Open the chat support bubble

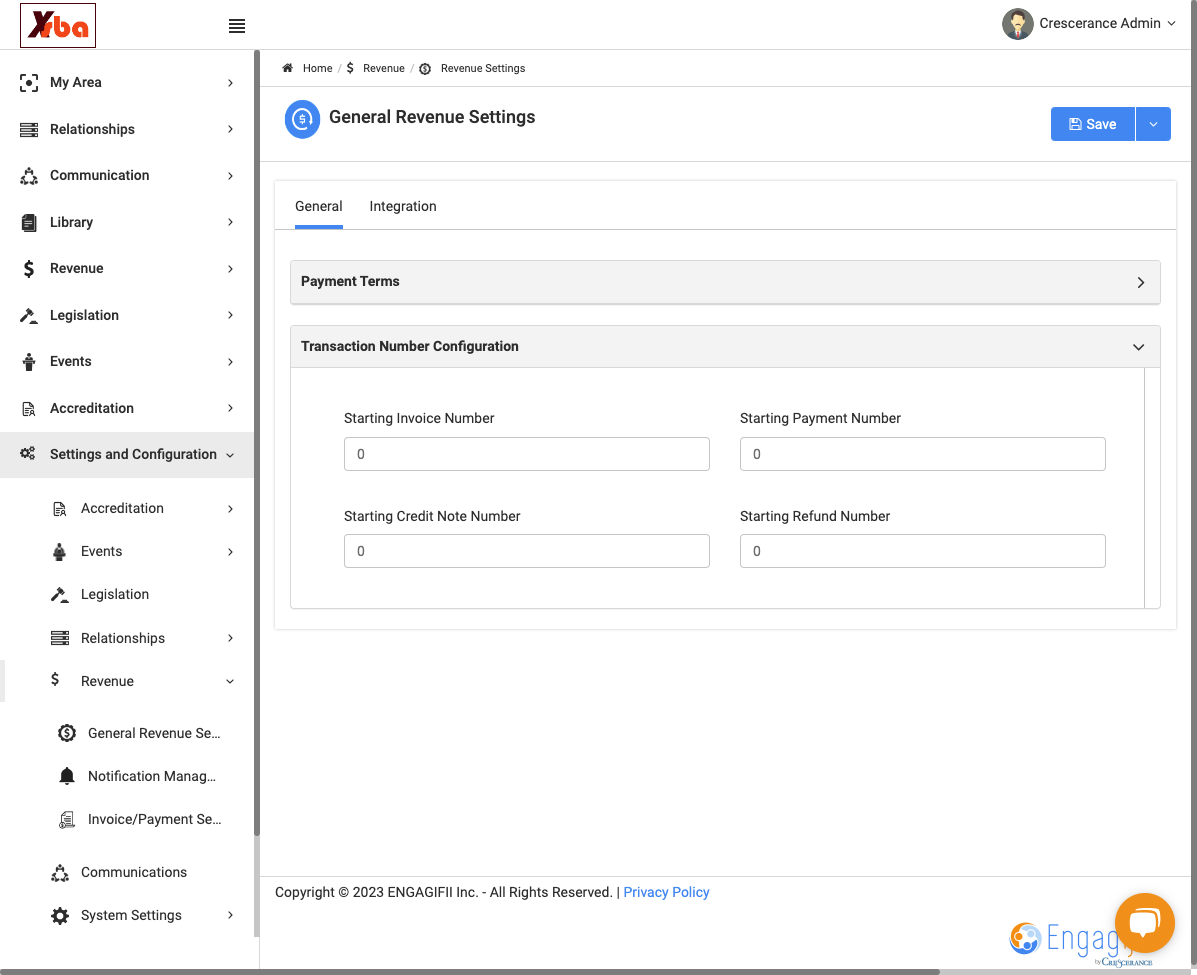[x=1144, y=922]
